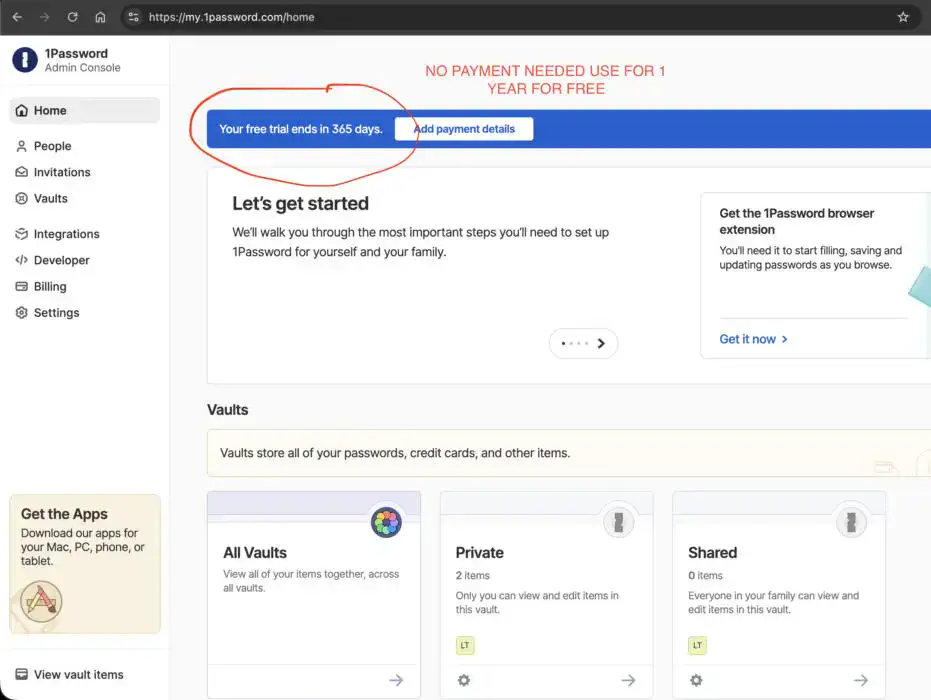Click the Vaults section heading
Screen dimensions: 931x700
click(x=227, y=410)
